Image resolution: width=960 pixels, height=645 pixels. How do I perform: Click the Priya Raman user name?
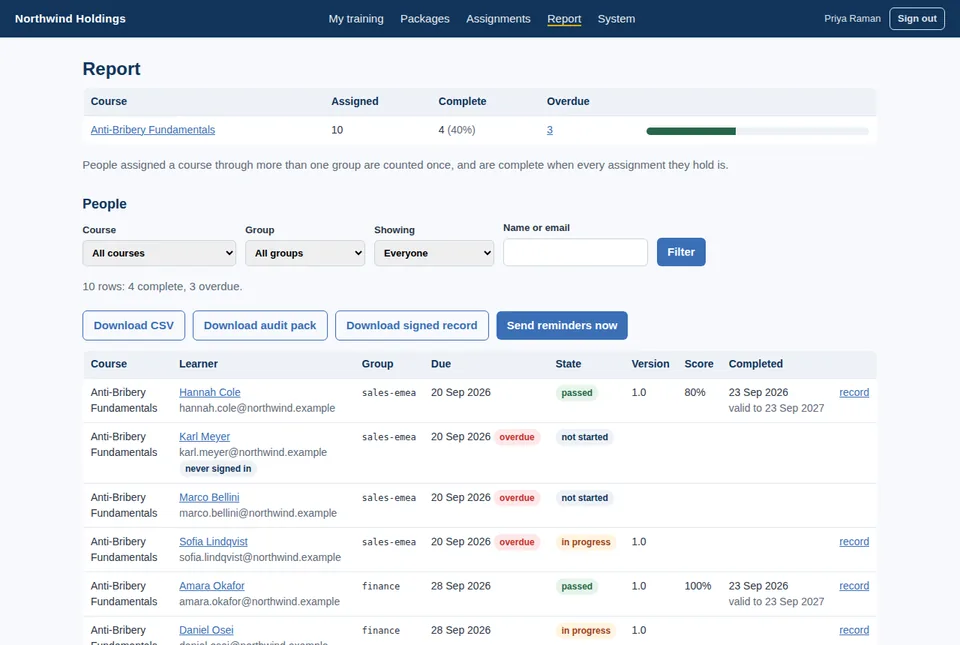point(852,18)
